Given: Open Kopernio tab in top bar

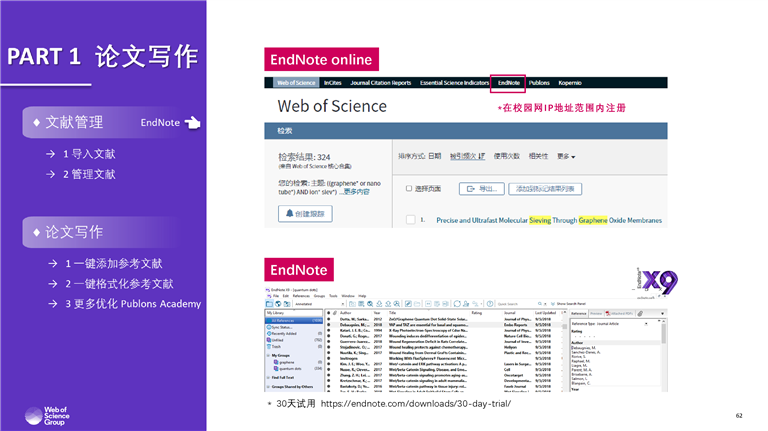Looking at the screenshot, I should tap(570, 83).
